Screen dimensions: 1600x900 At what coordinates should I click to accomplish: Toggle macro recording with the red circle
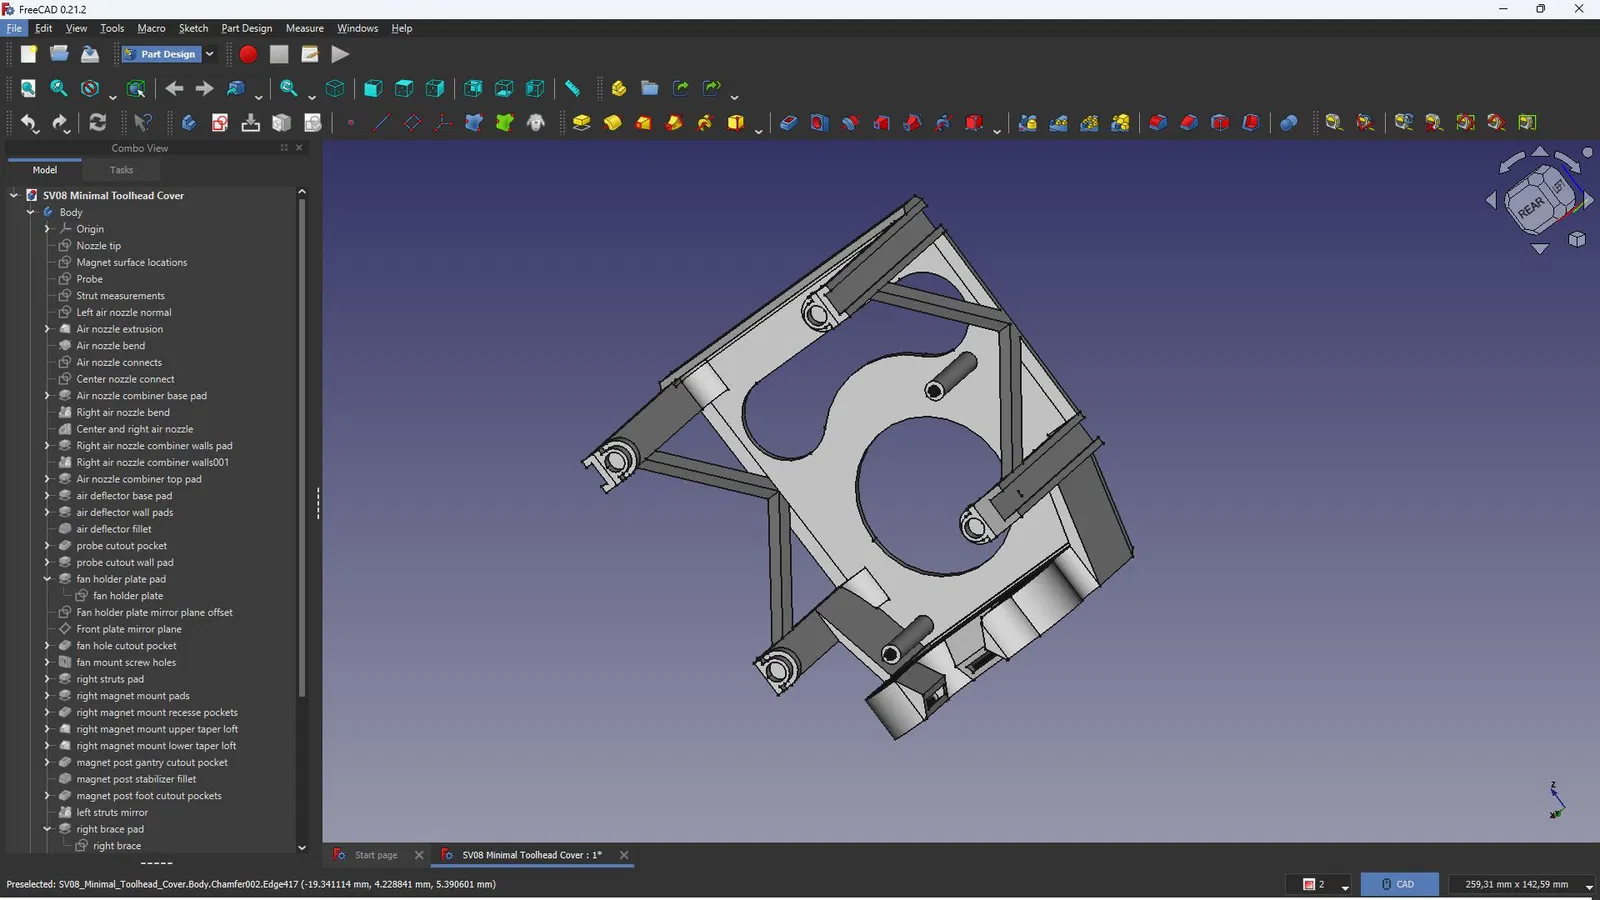248,54
